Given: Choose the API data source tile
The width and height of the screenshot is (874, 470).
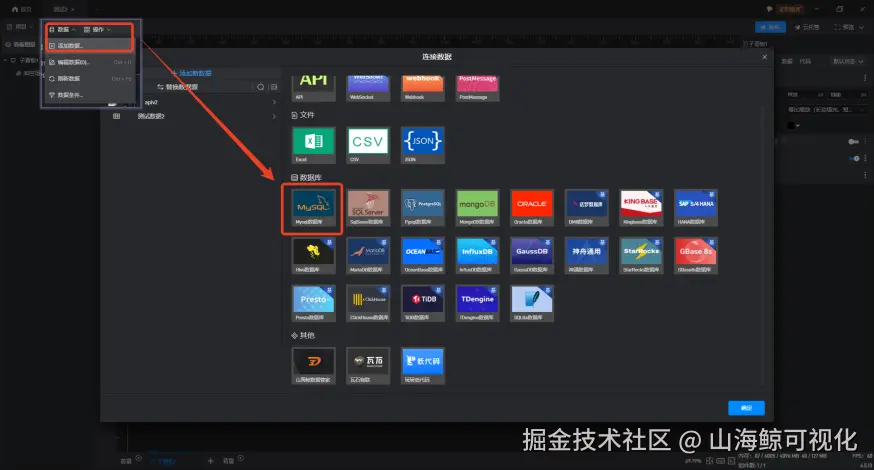Looking at the screenshot, I should point(314,88).
